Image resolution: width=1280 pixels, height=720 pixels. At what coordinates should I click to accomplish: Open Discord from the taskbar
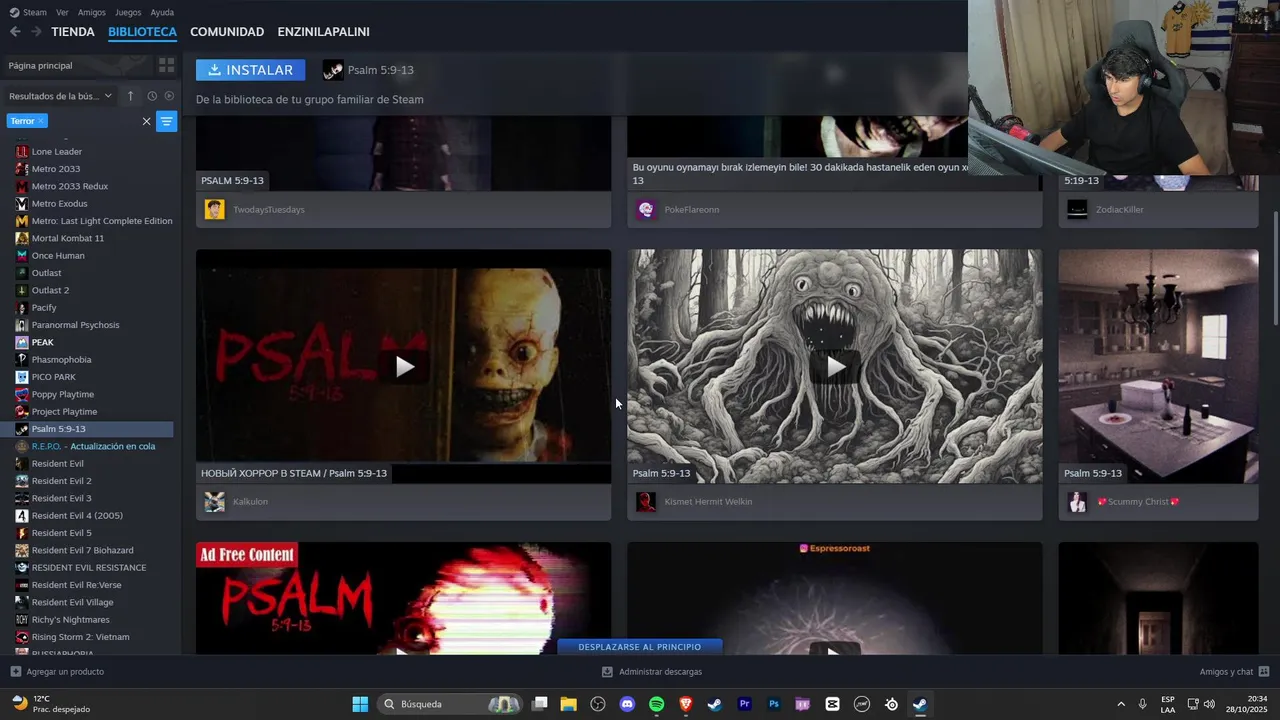pos(627,704)
